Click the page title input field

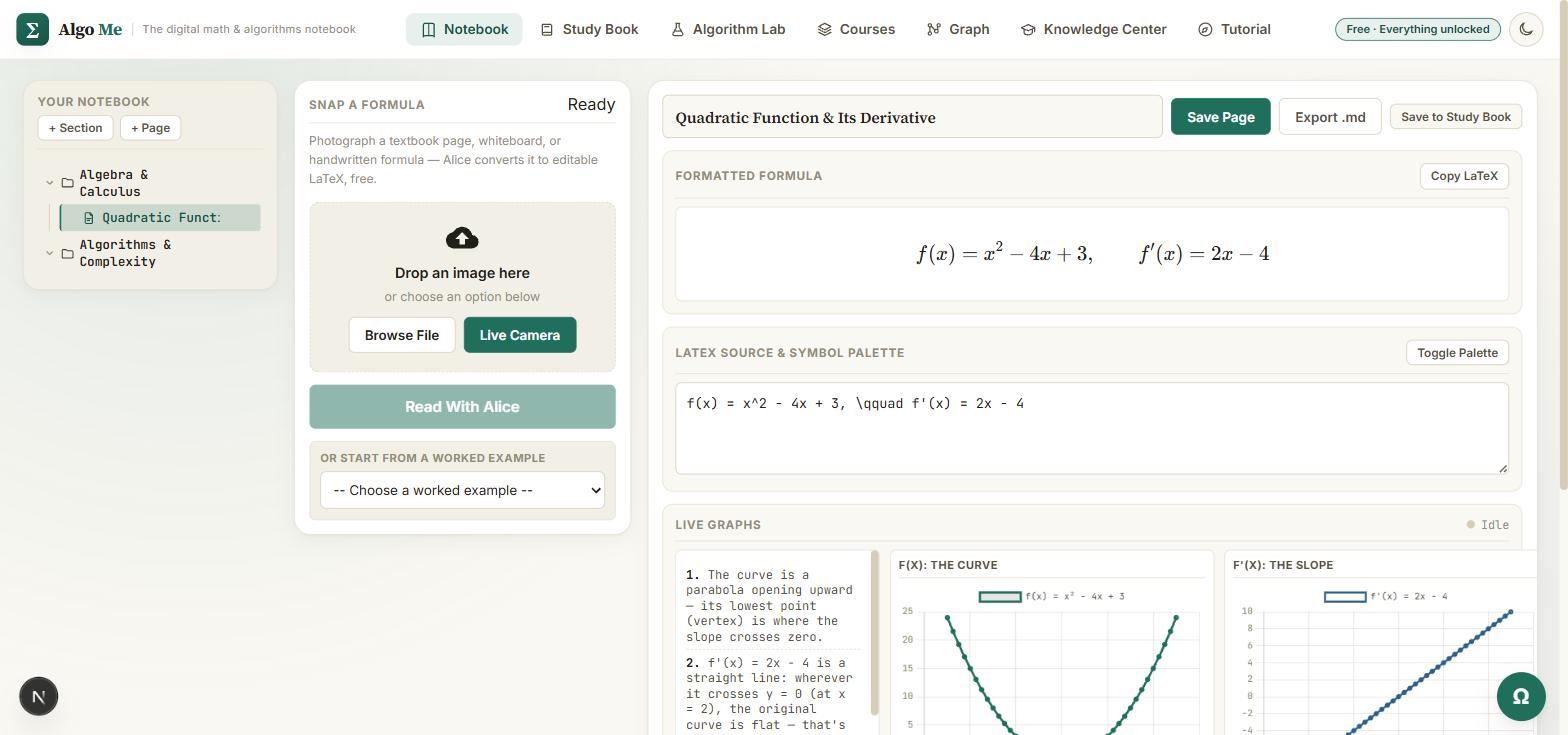pos(912,117)
